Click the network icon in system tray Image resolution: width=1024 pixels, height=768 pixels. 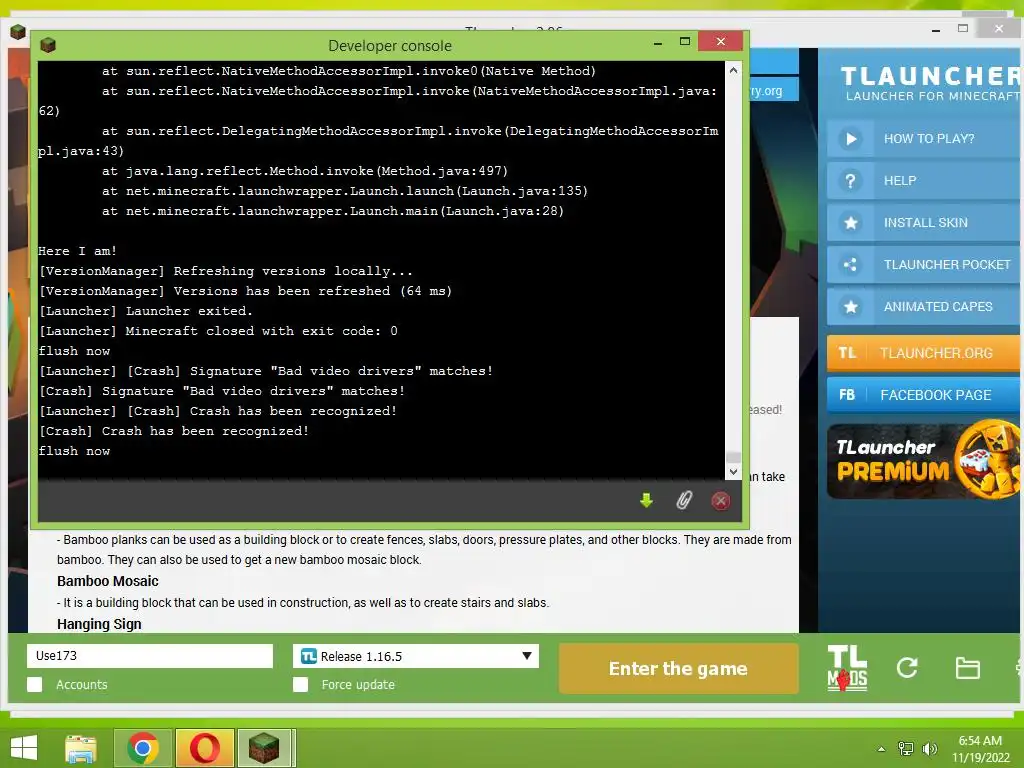coord(906,749)
